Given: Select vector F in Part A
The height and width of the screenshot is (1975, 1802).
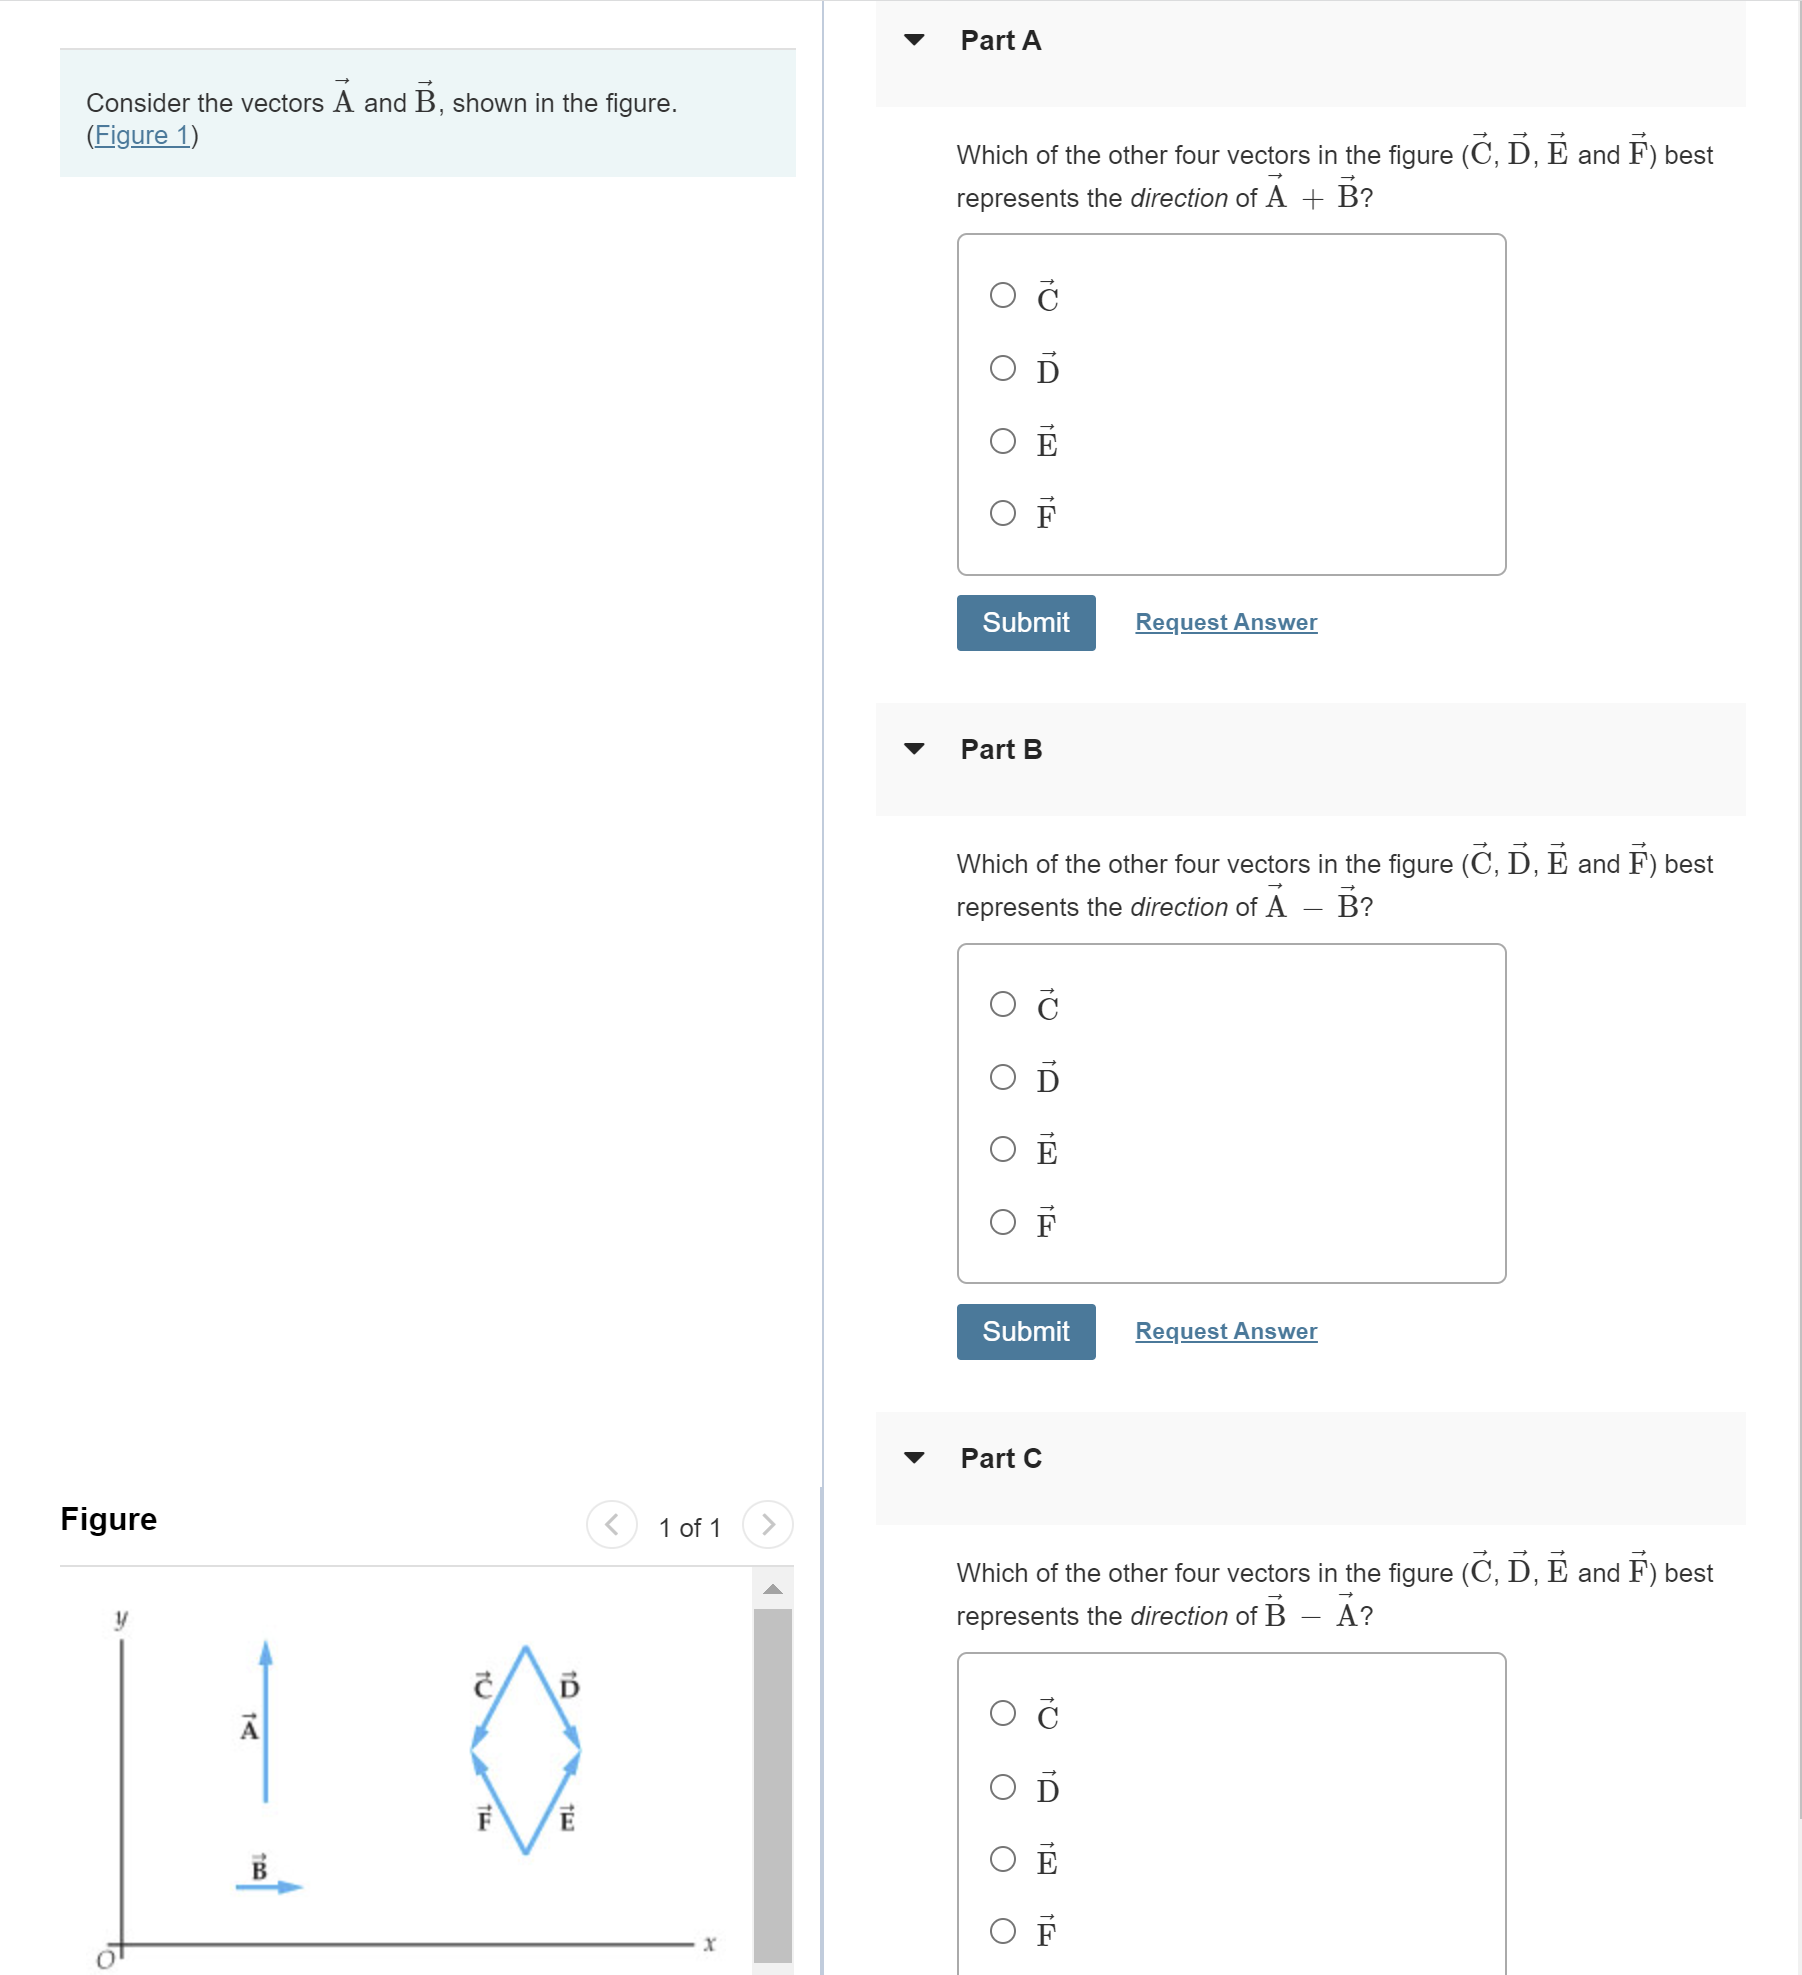Looking at the screenshot, I should (x=1002, y=513).
